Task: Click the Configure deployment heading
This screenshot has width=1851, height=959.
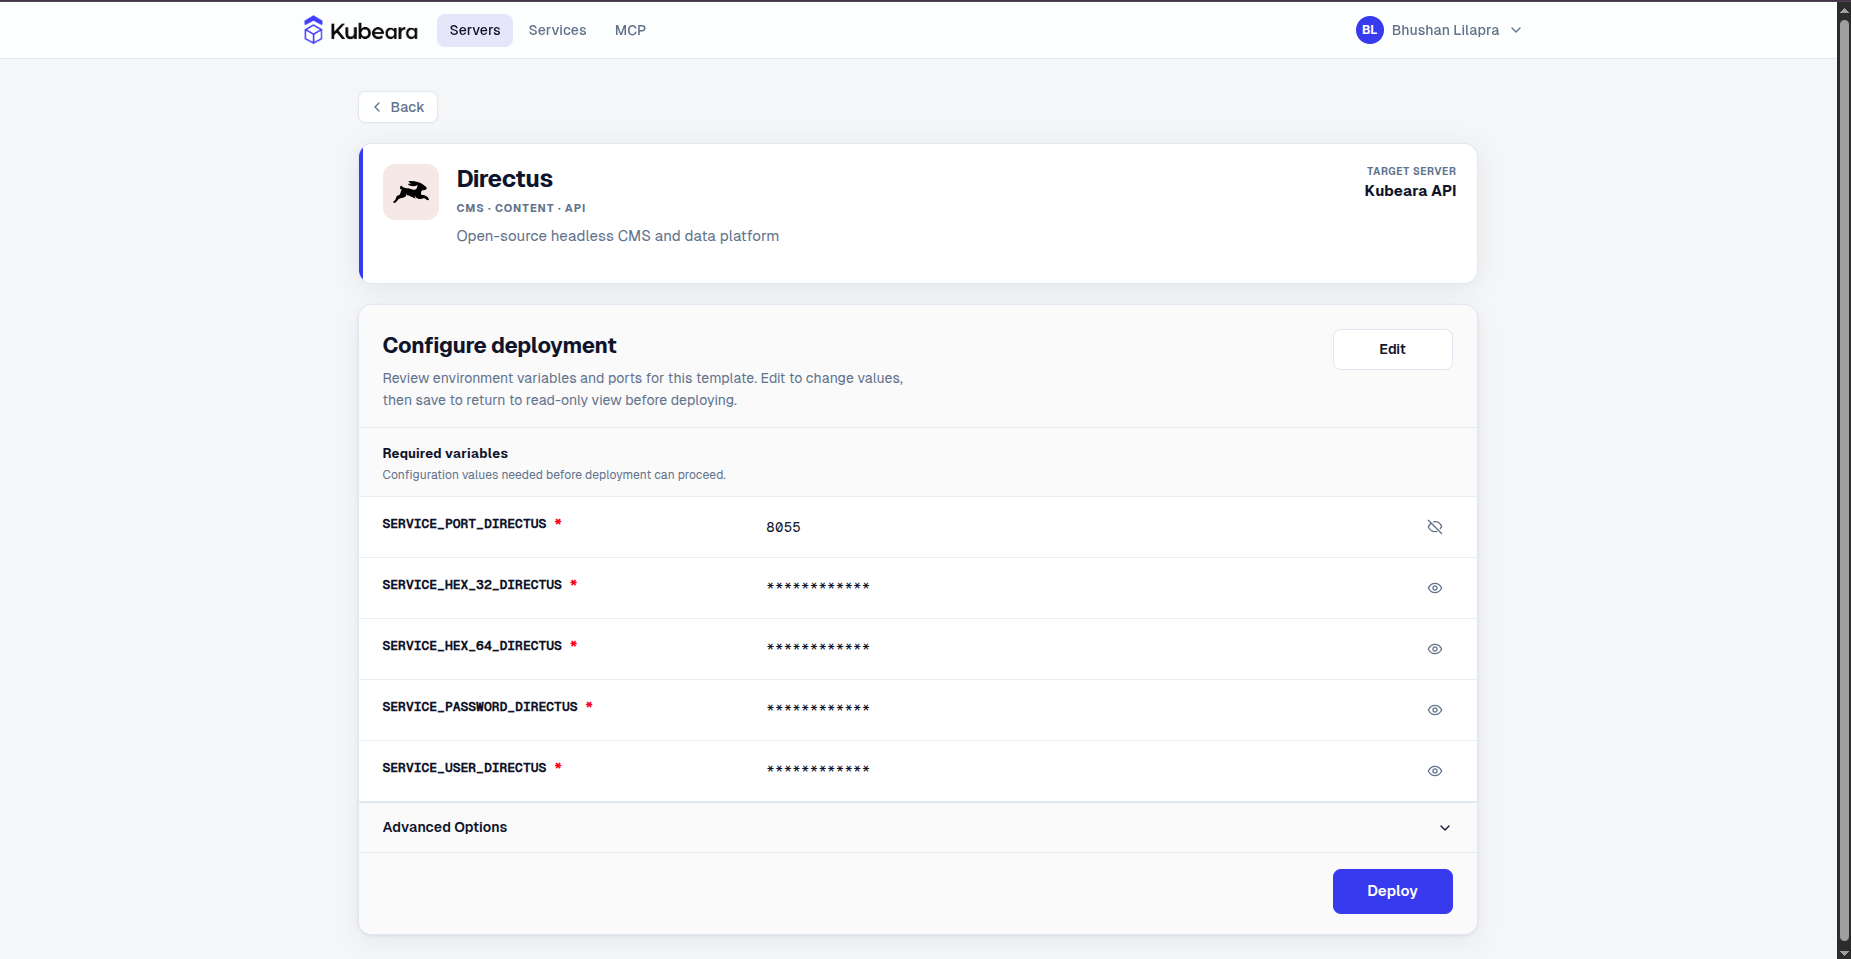Action: pyautogui.click(x=499, y=346)
